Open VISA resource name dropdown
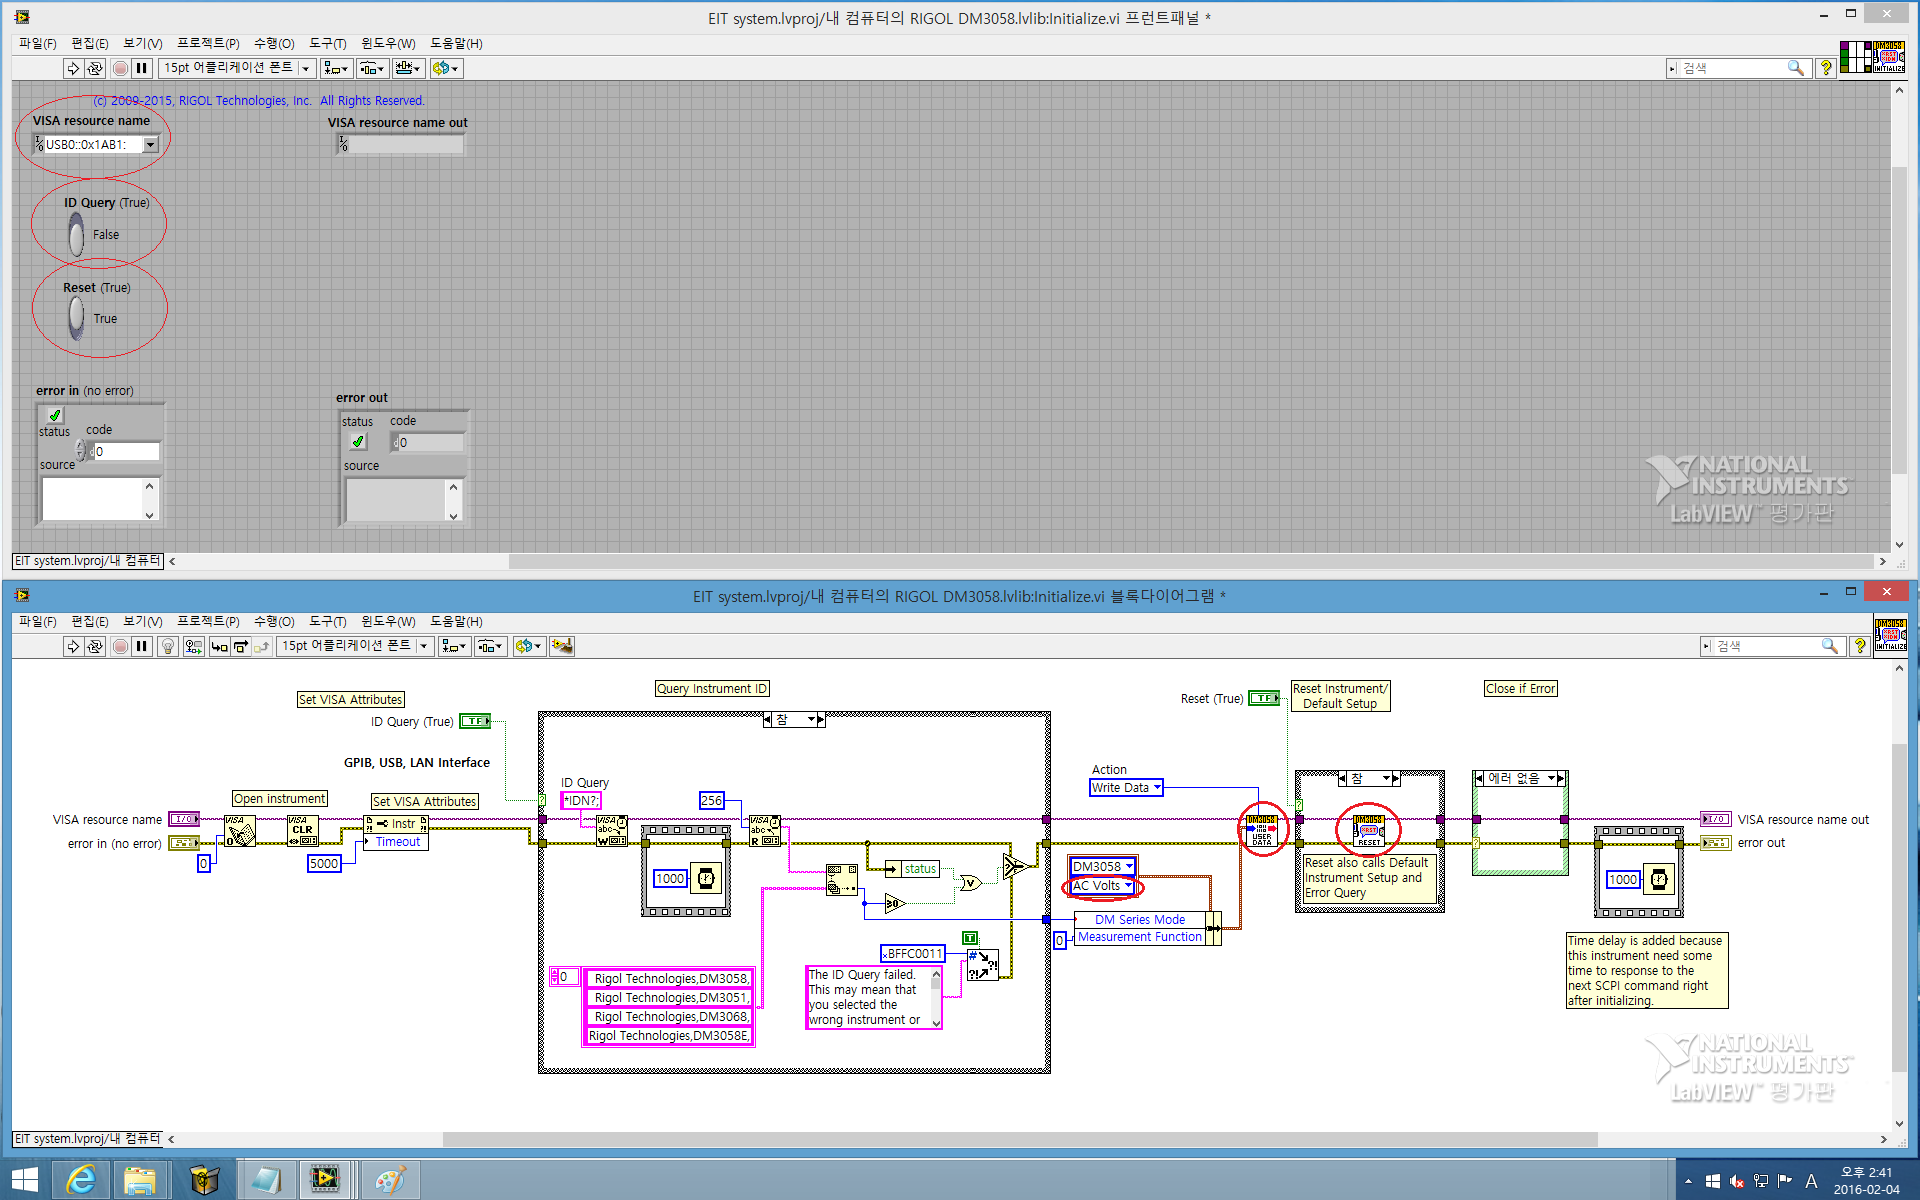 pyautogui.click(x=151, y=144)
